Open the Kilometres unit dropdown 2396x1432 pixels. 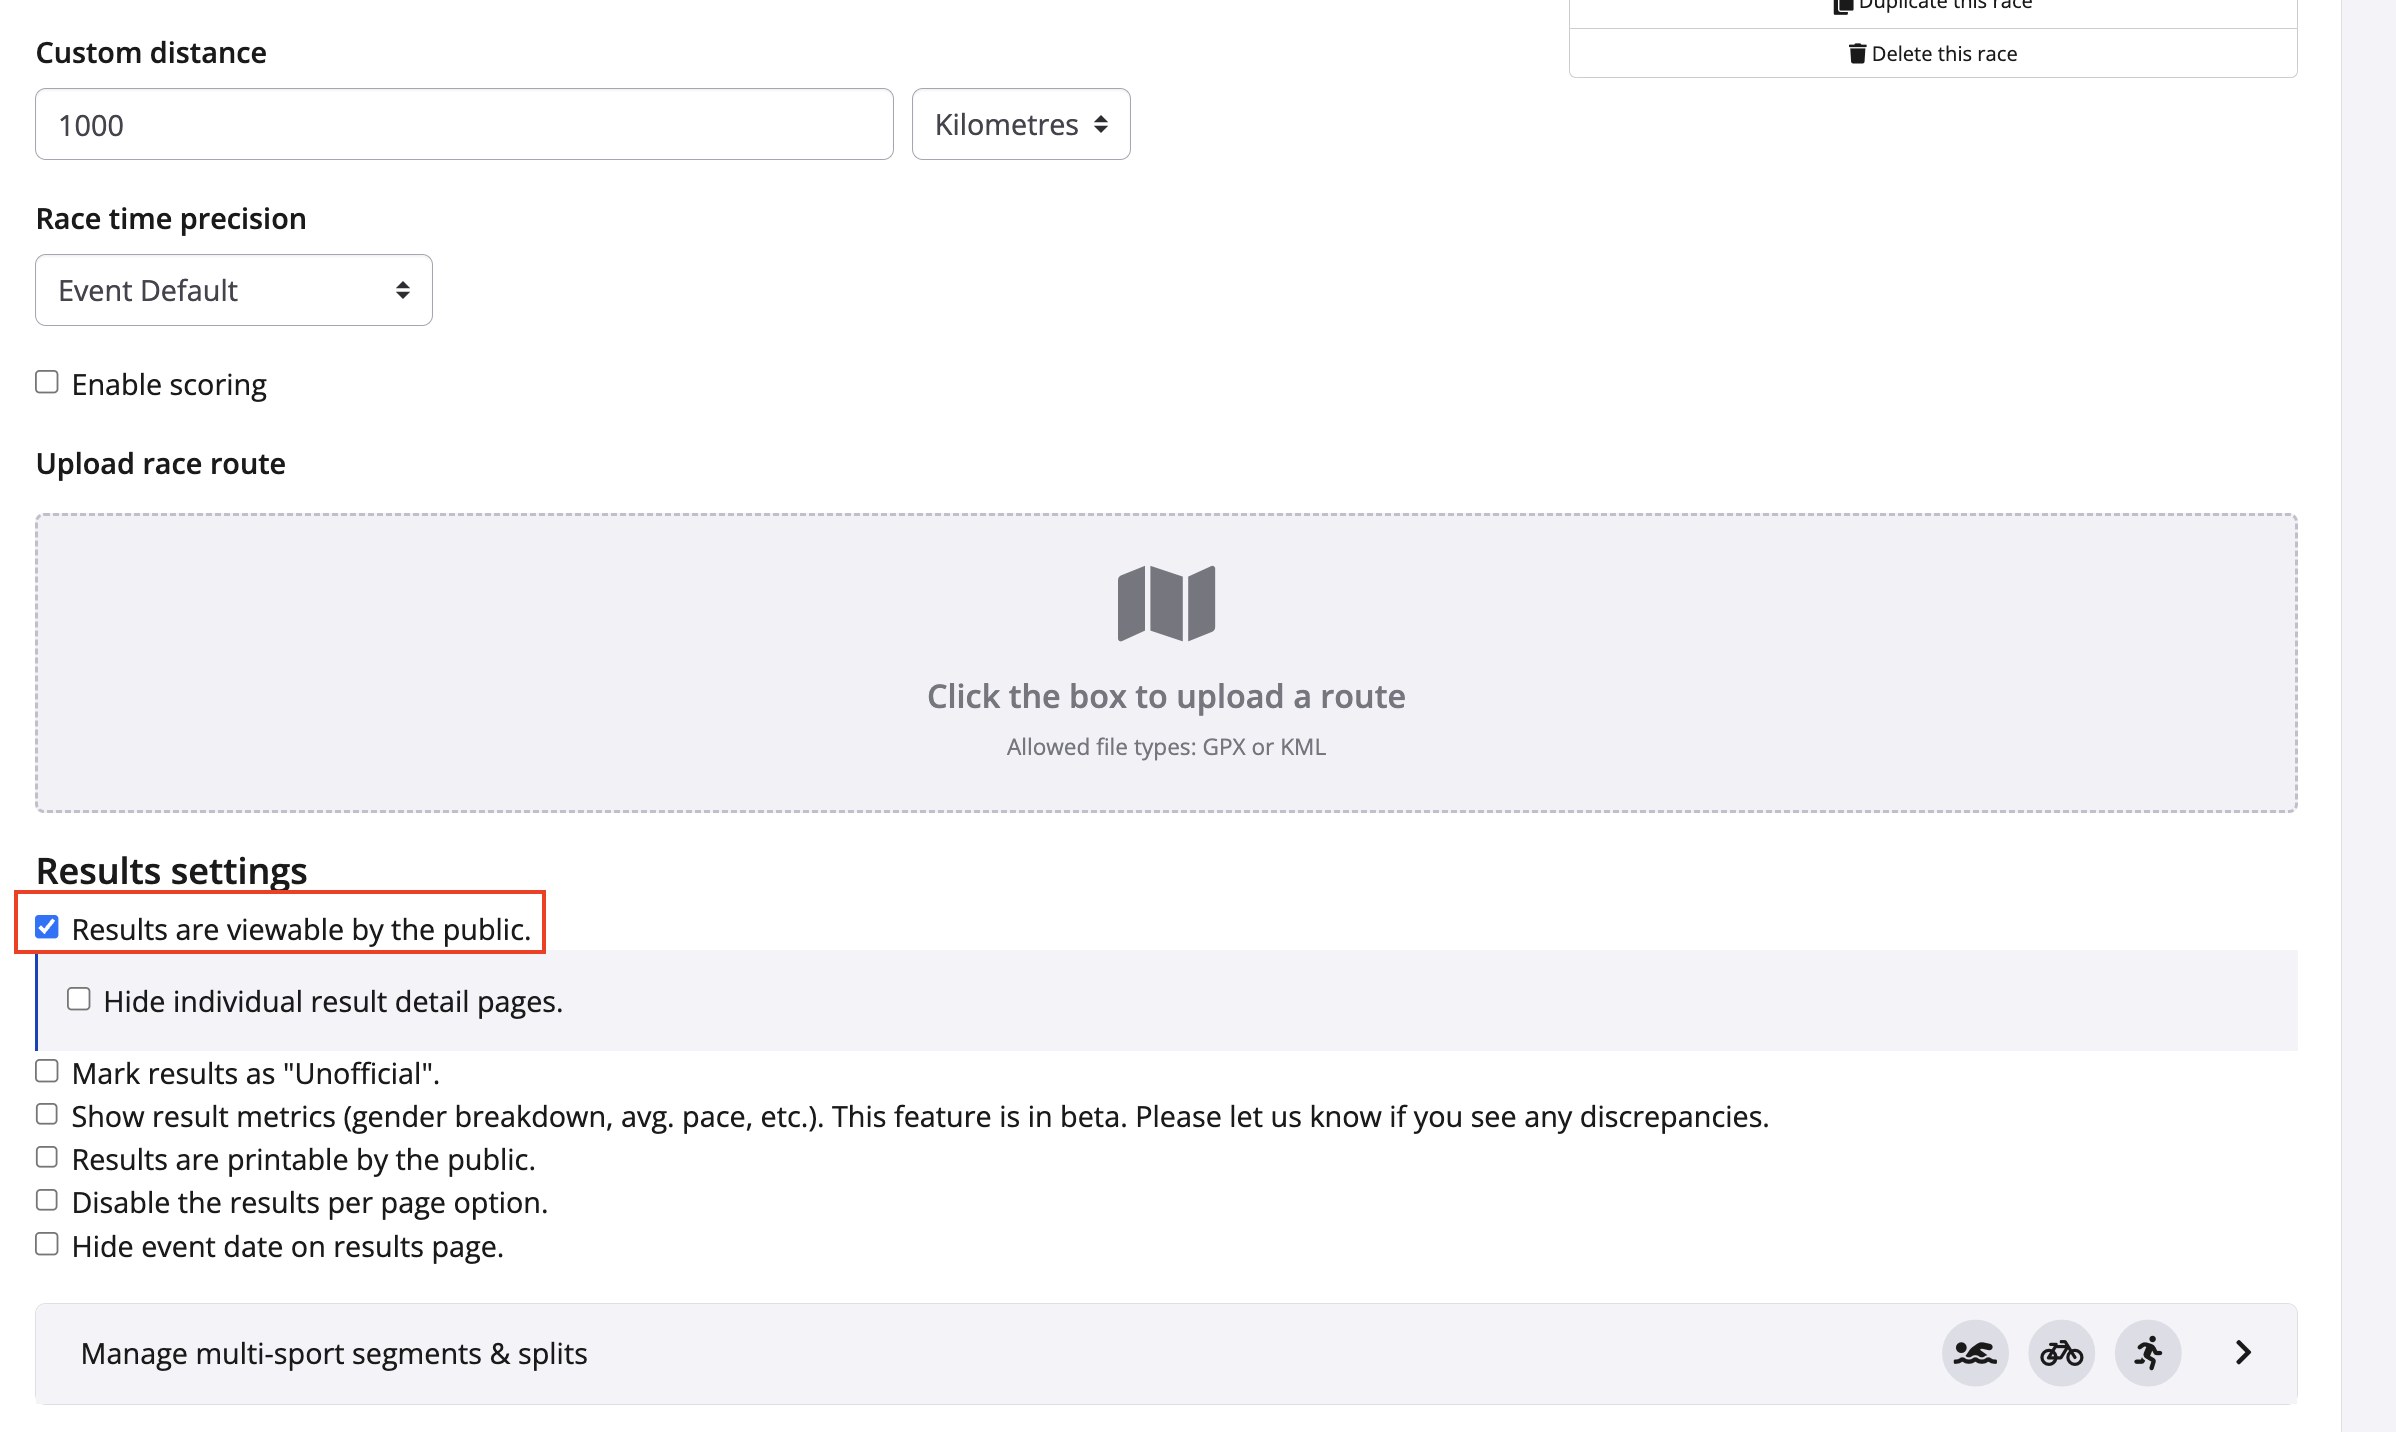[1020, 125]
